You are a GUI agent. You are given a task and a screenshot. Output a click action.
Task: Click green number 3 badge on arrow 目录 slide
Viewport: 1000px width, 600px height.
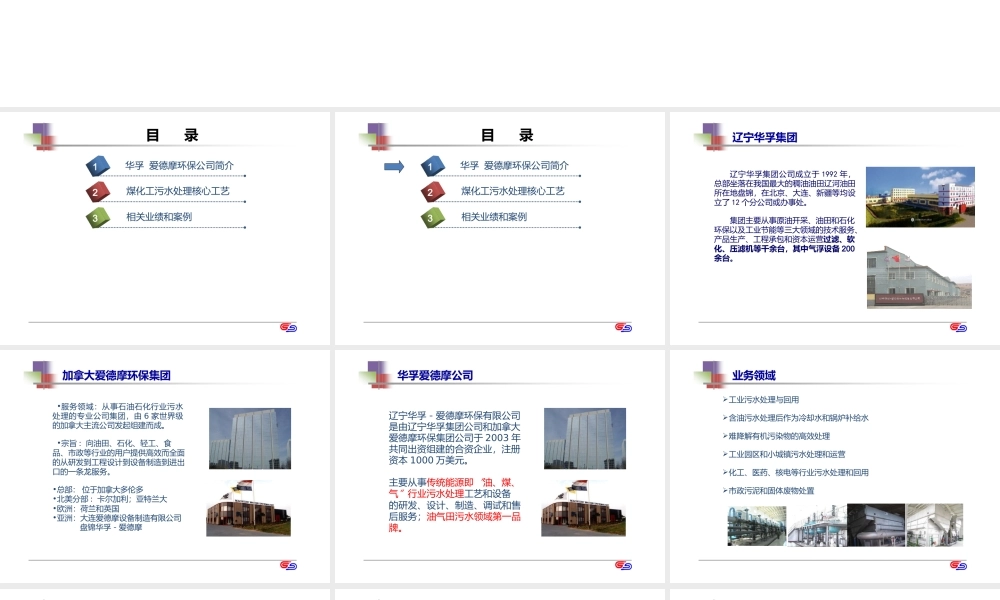pyautogui.click(x=432, y=217)
